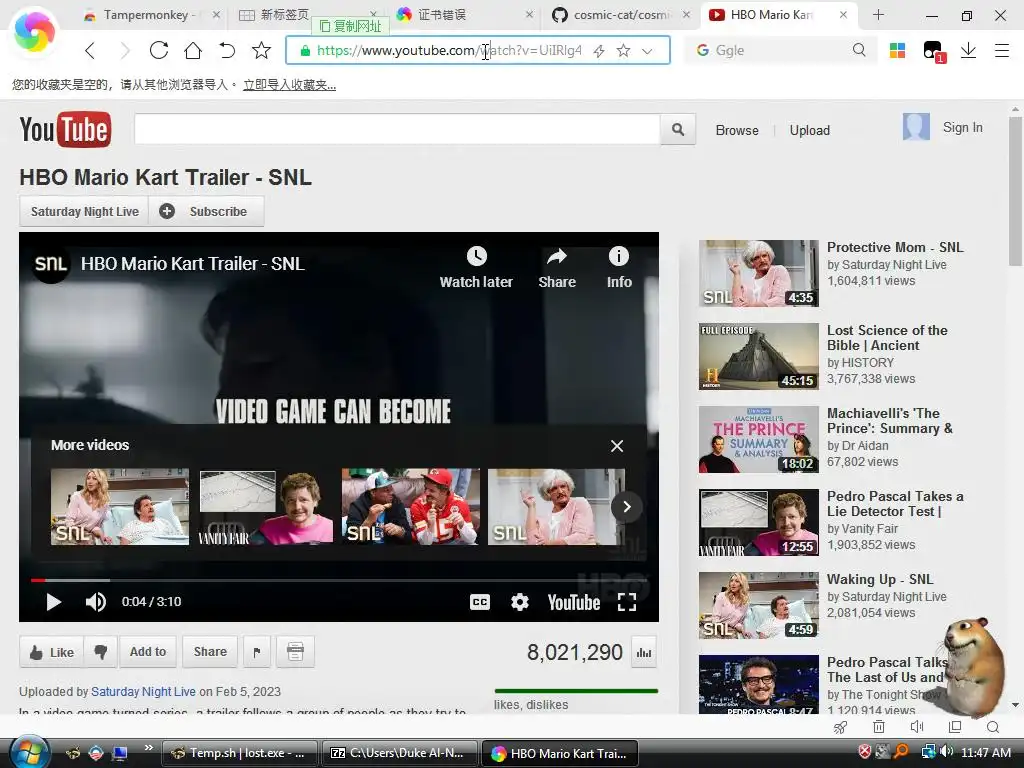Image resolution: width=1024 pixels, height=768 pixels.
Task: Open the Saturday Night Live channel button
Action: click(x=84, y=212)
